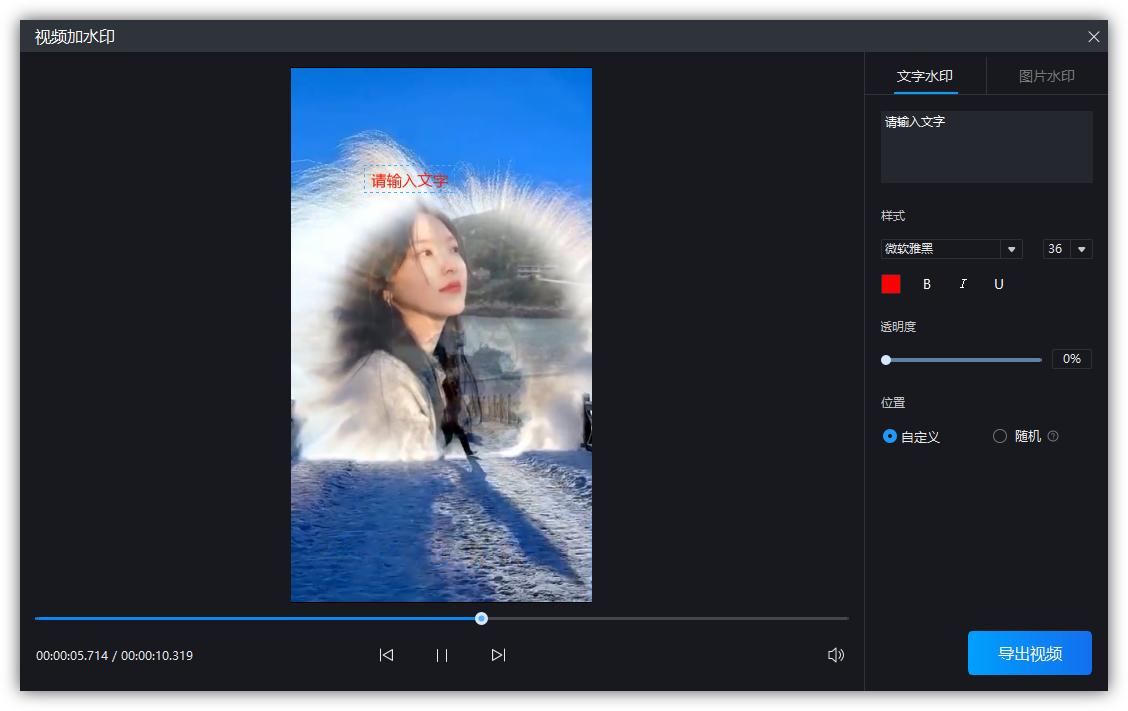
Task: Select the watermark text box on the video
Action: coord(408,180)
